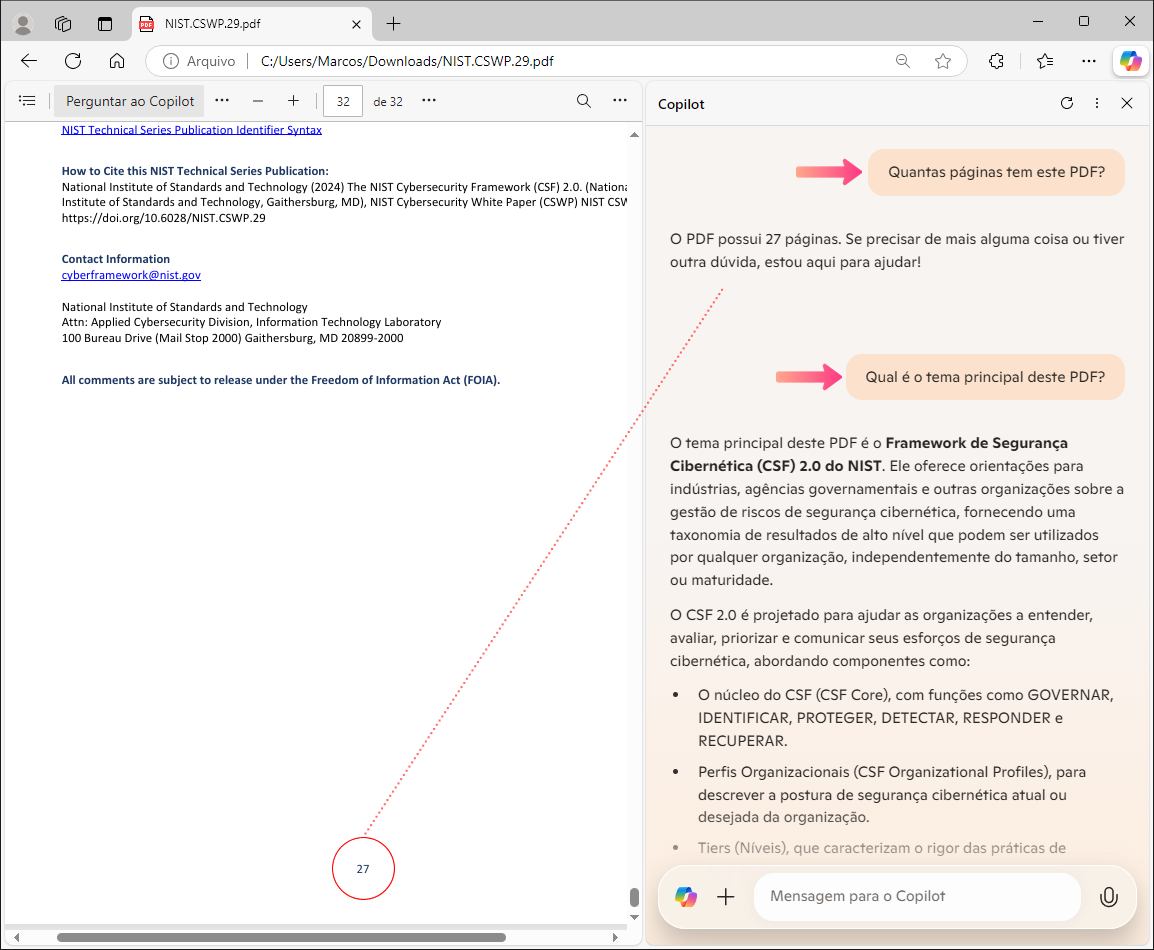Open a new browser tab
Screen dimensions: 1154x950
(394, 24)
